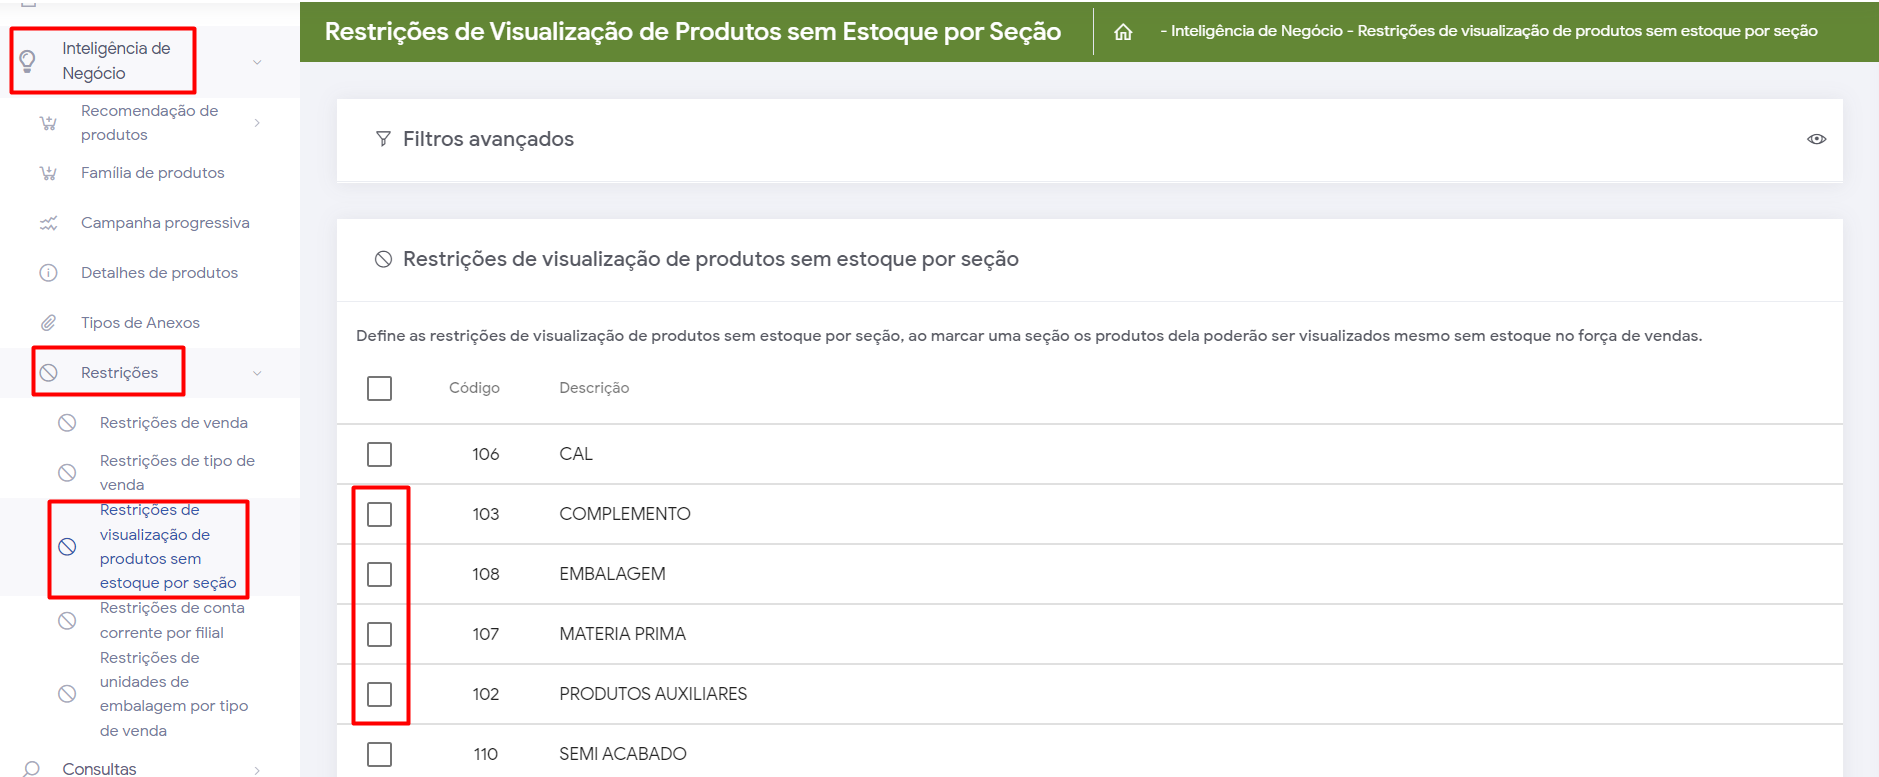
Task: Click the home icon in the breadcrumb
Action: tap(1123, 32)
